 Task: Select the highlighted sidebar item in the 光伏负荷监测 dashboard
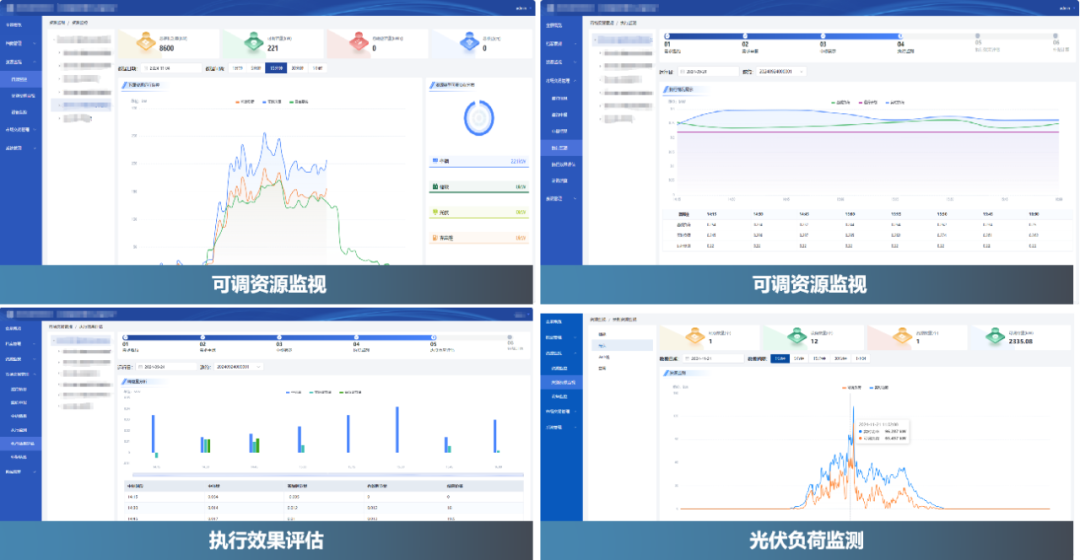[561, 382]
